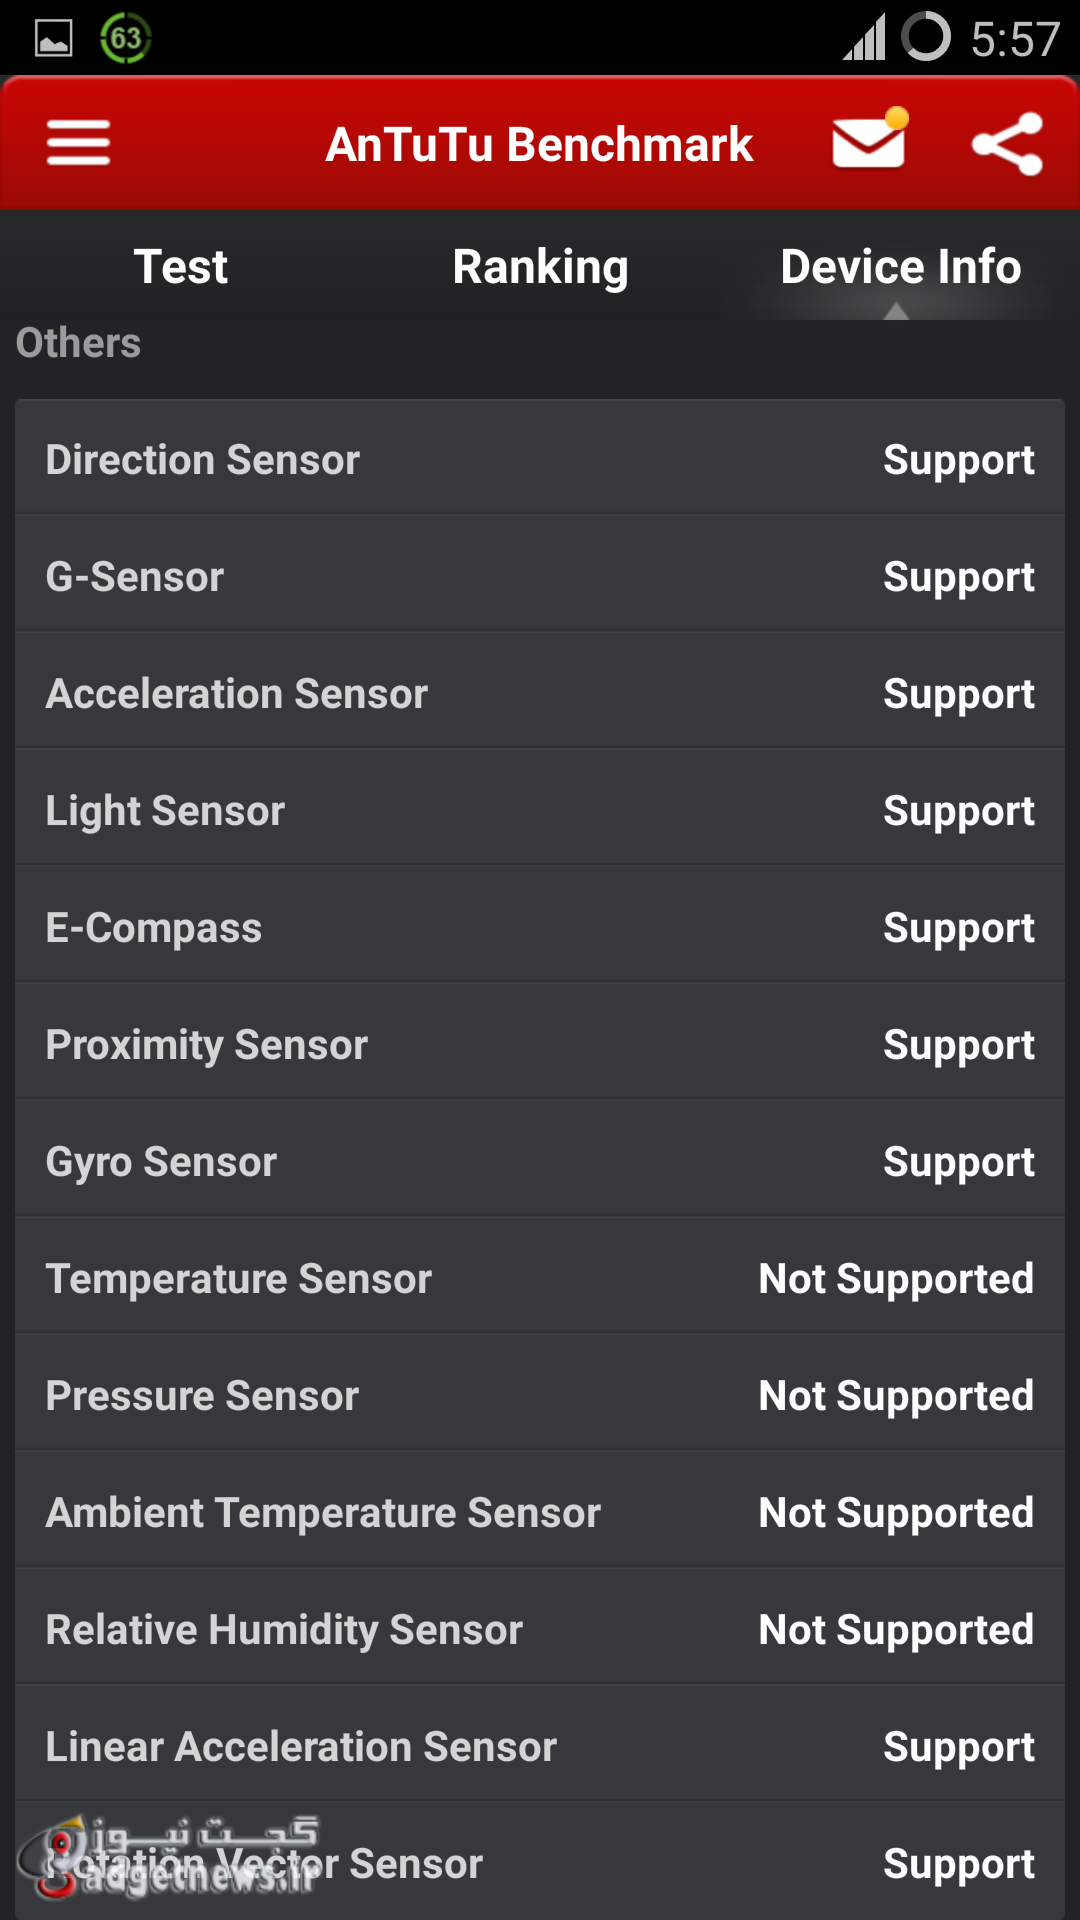The width and height of the screenshot is (1080, 1920).
Task: Tap the Acceleration Sensor row
Action: click(x=540, y=693)
